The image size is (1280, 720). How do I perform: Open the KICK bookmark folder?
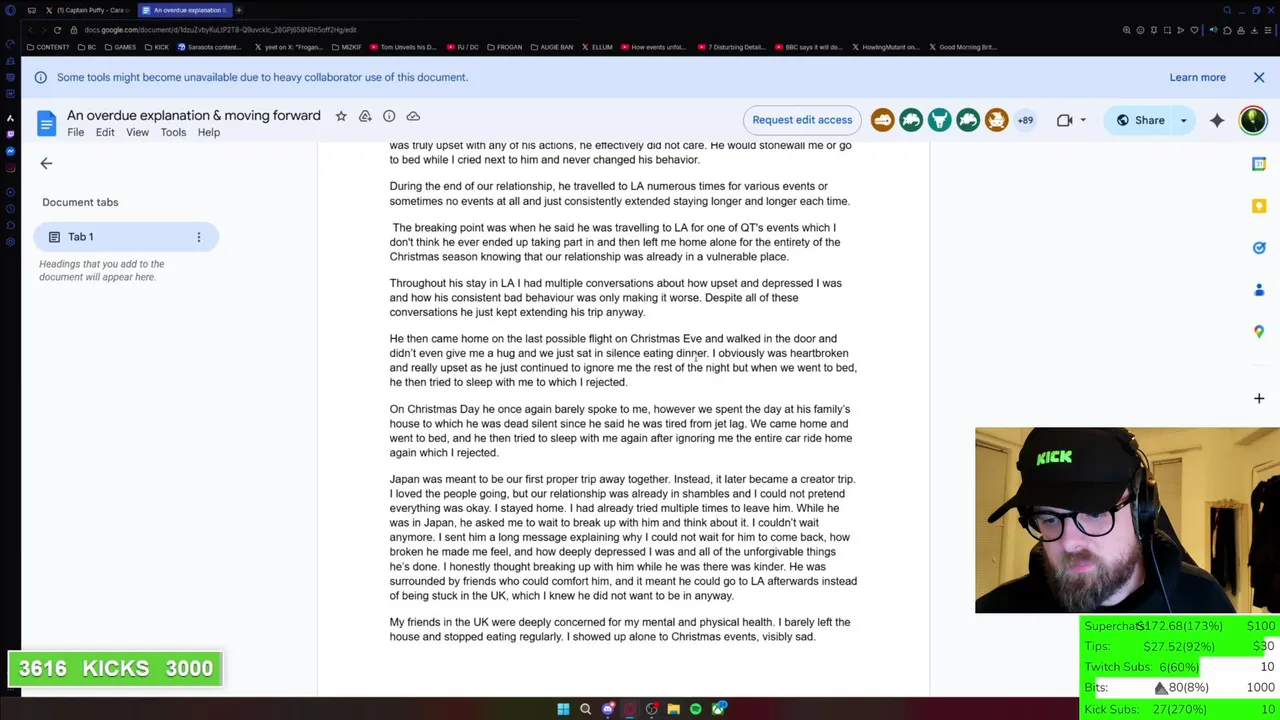[156, 47]
